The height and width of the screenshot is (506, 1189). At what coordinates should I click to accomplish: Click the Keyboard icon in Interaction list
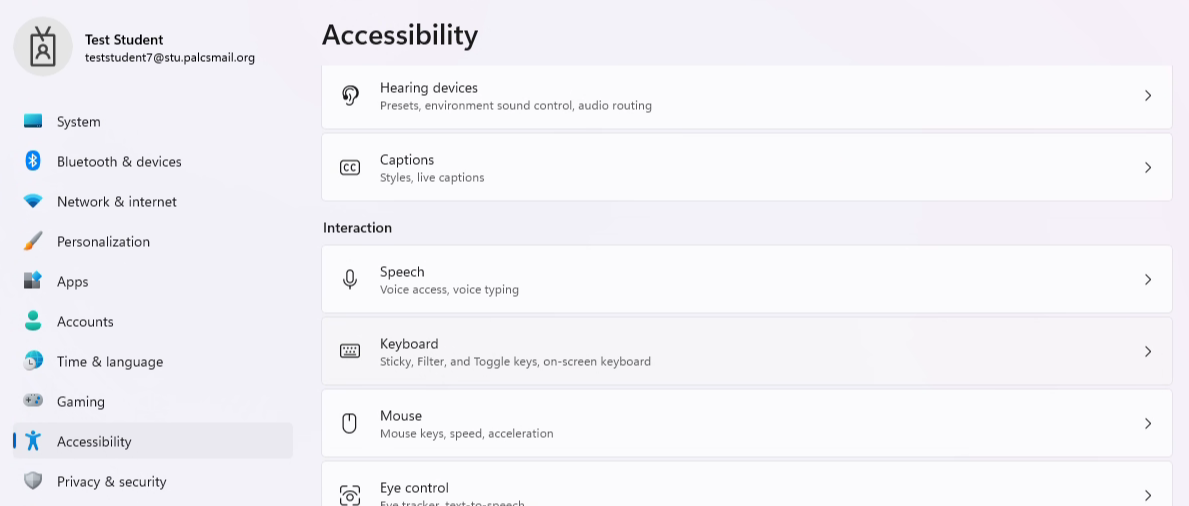tap(350, 351)
